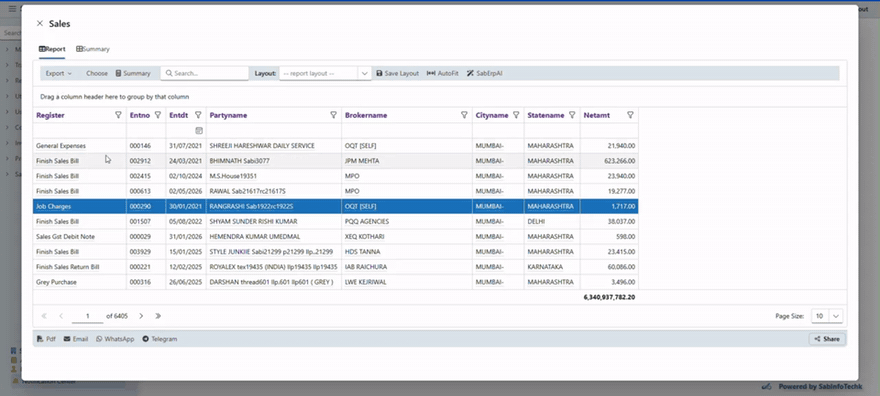Expand the report layout dropdown arrow

click(x=364, y=73)
